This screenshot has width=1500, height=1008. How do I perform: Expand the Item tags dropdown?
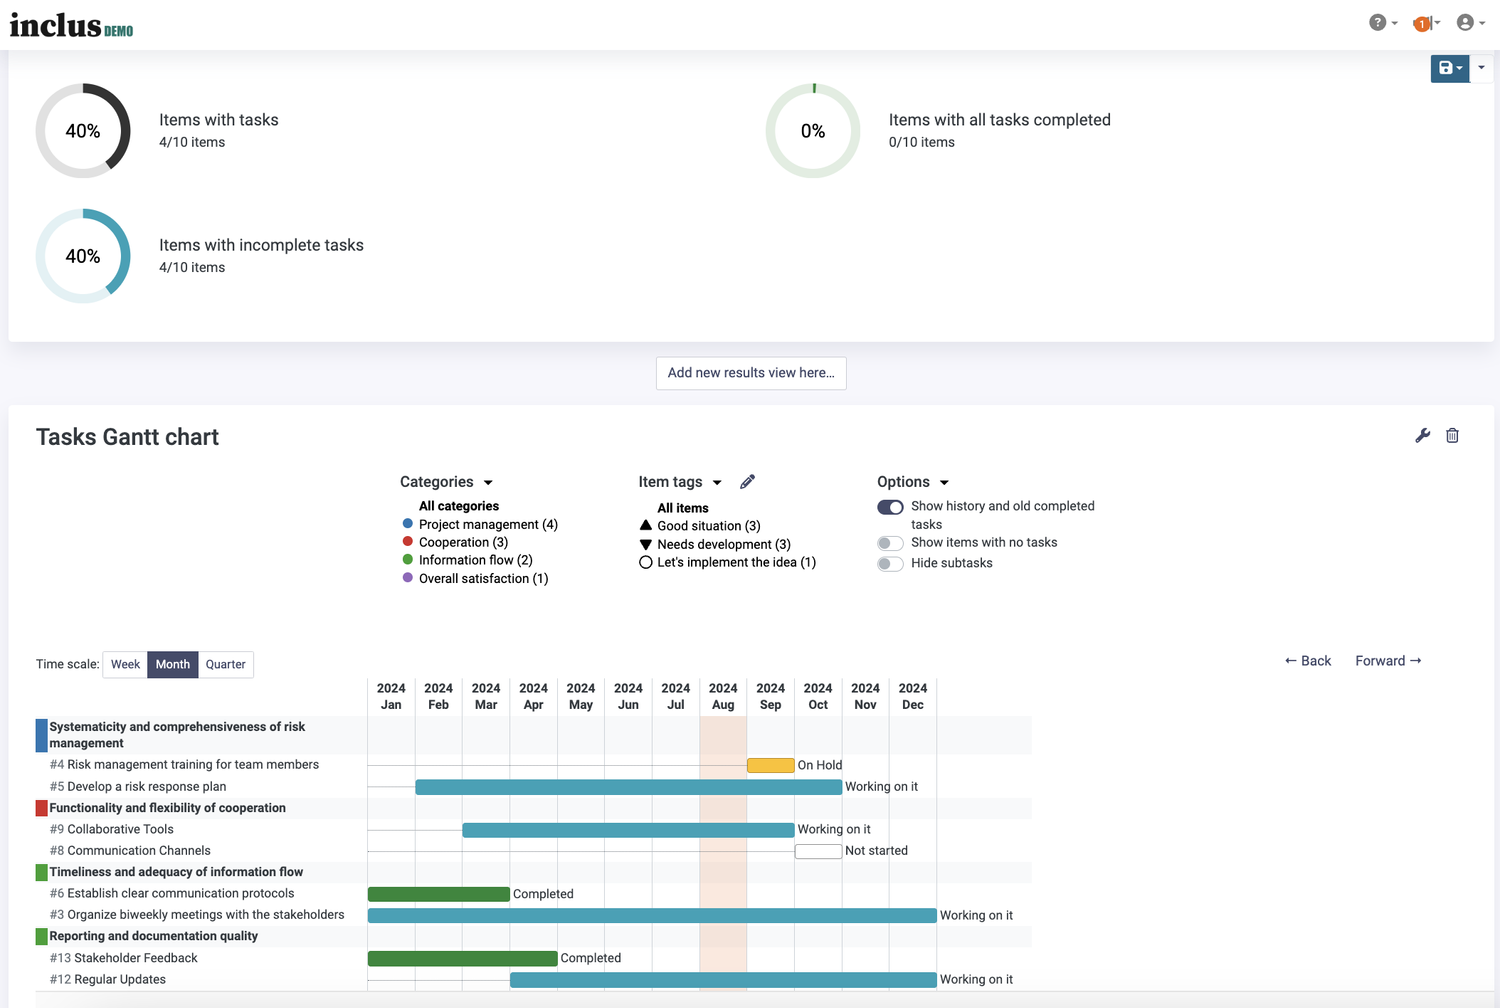(680, 482)
